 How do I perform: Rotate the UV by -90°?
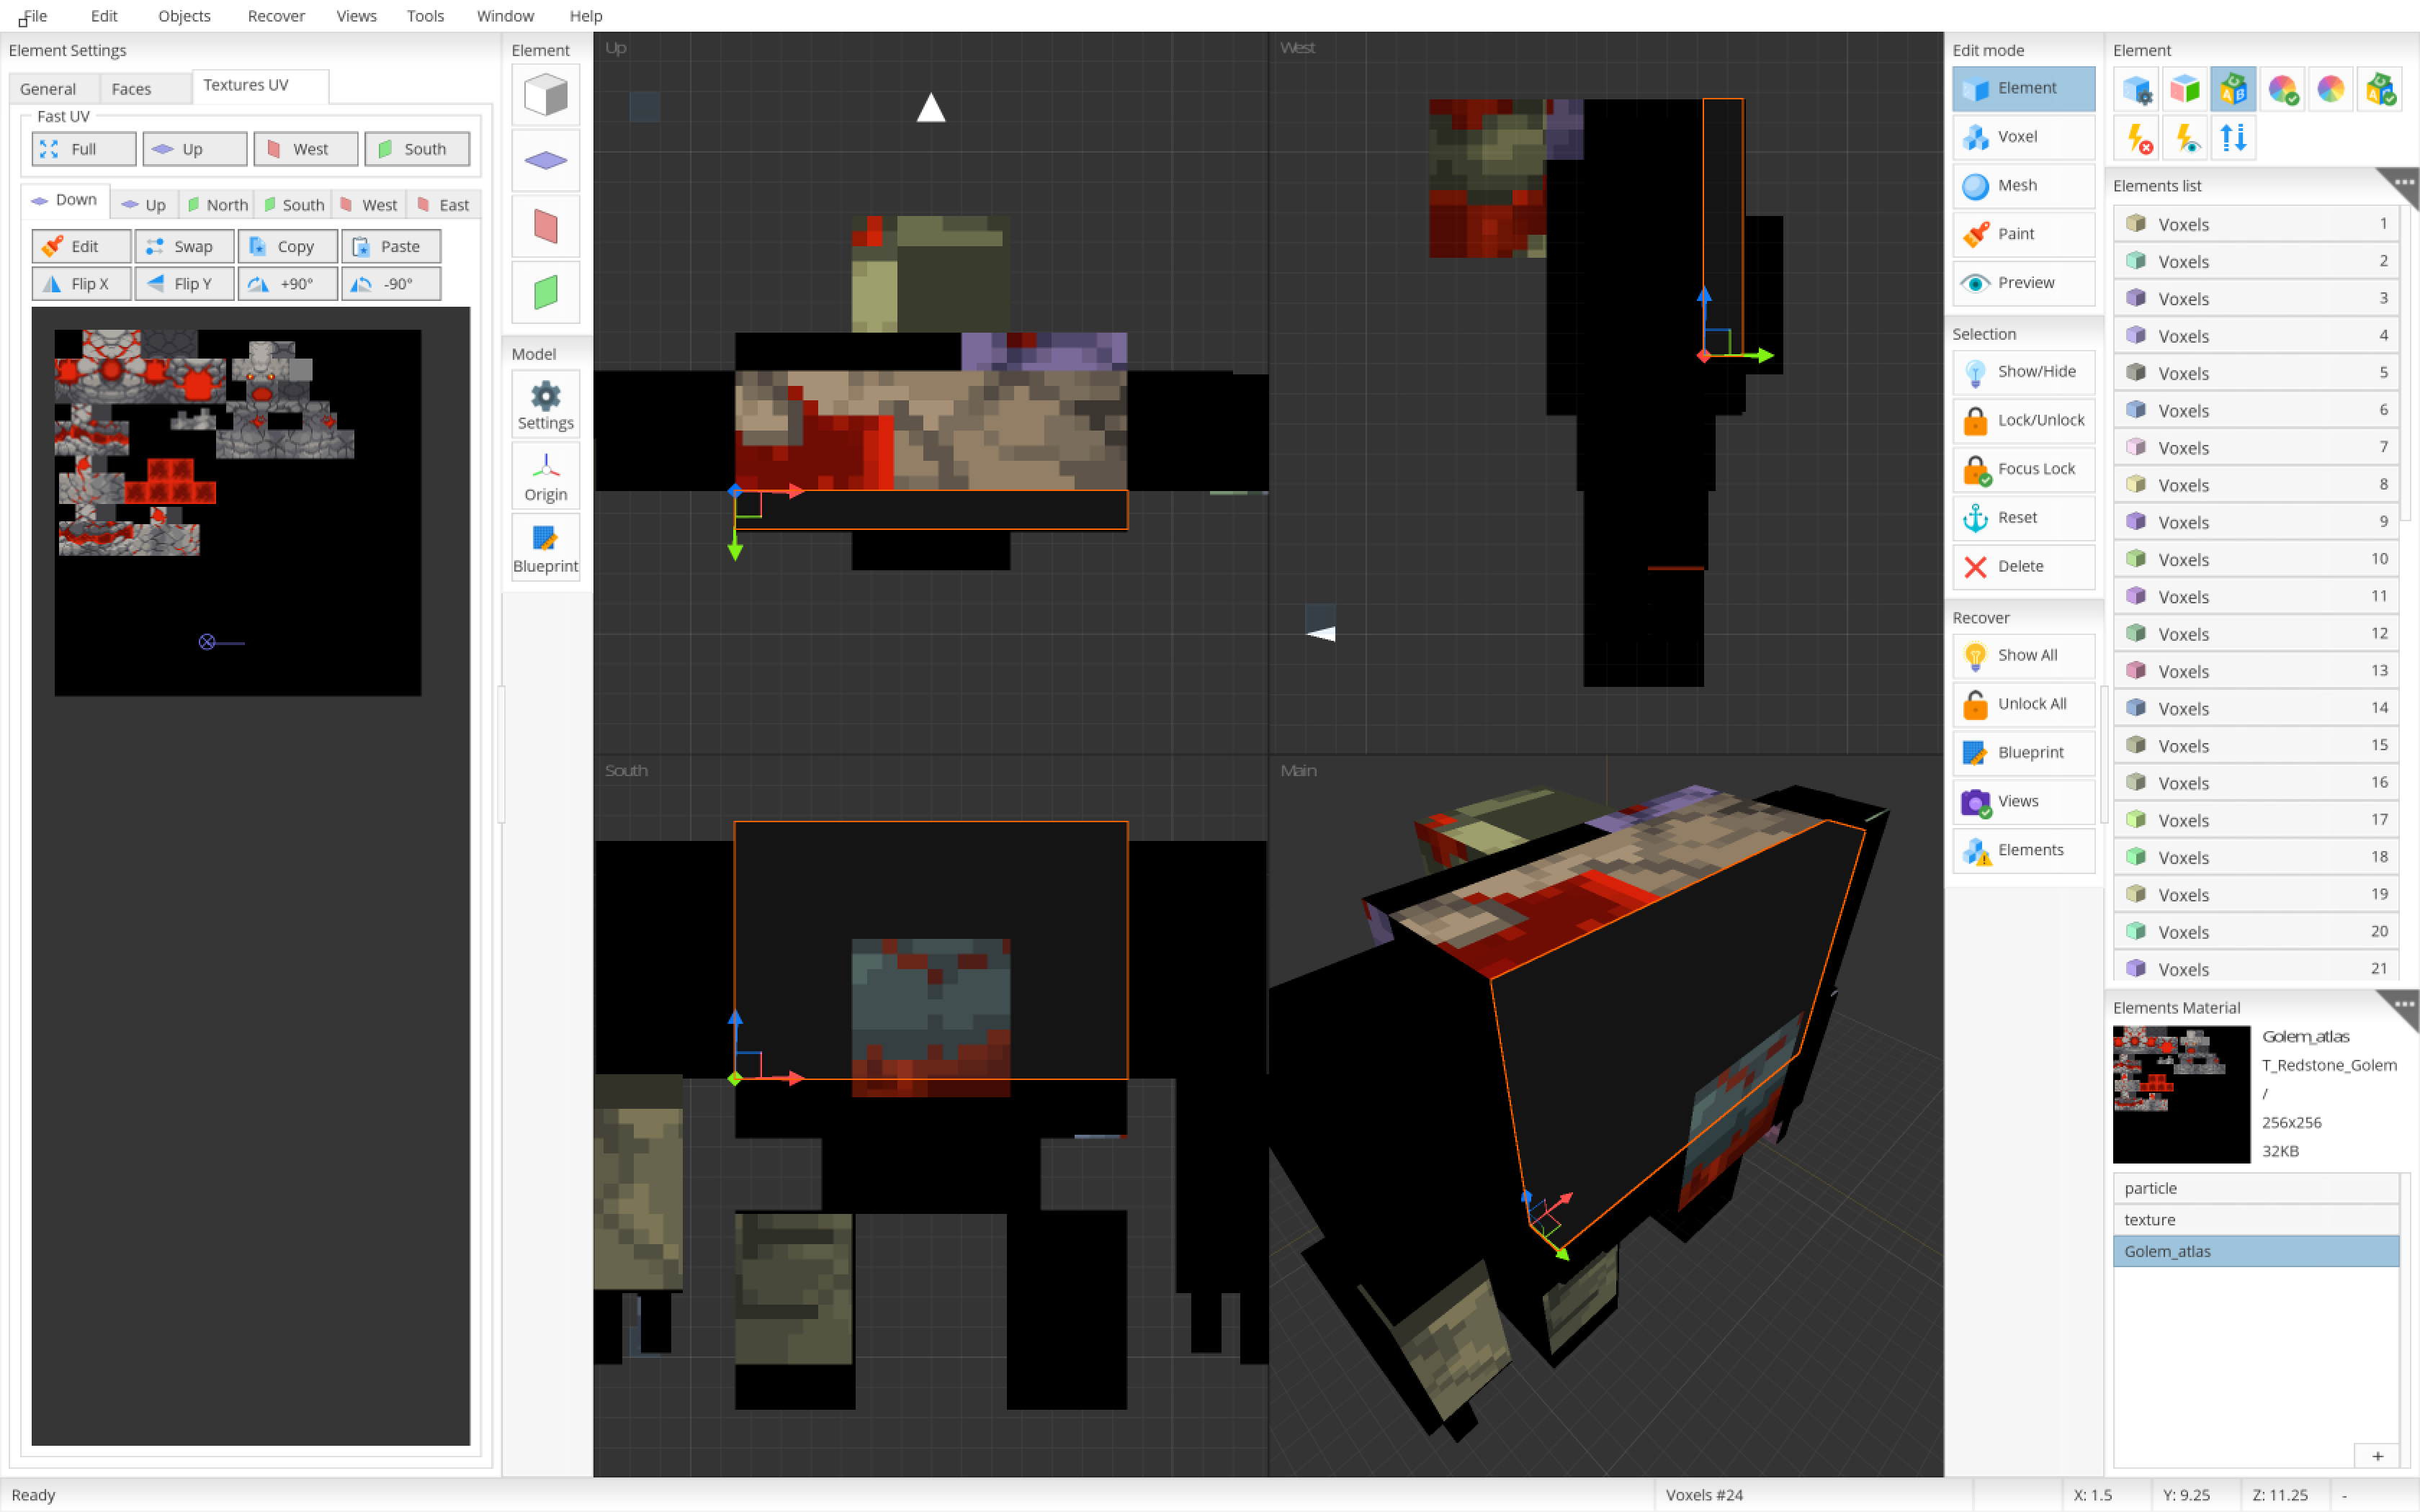pos(391,283)
